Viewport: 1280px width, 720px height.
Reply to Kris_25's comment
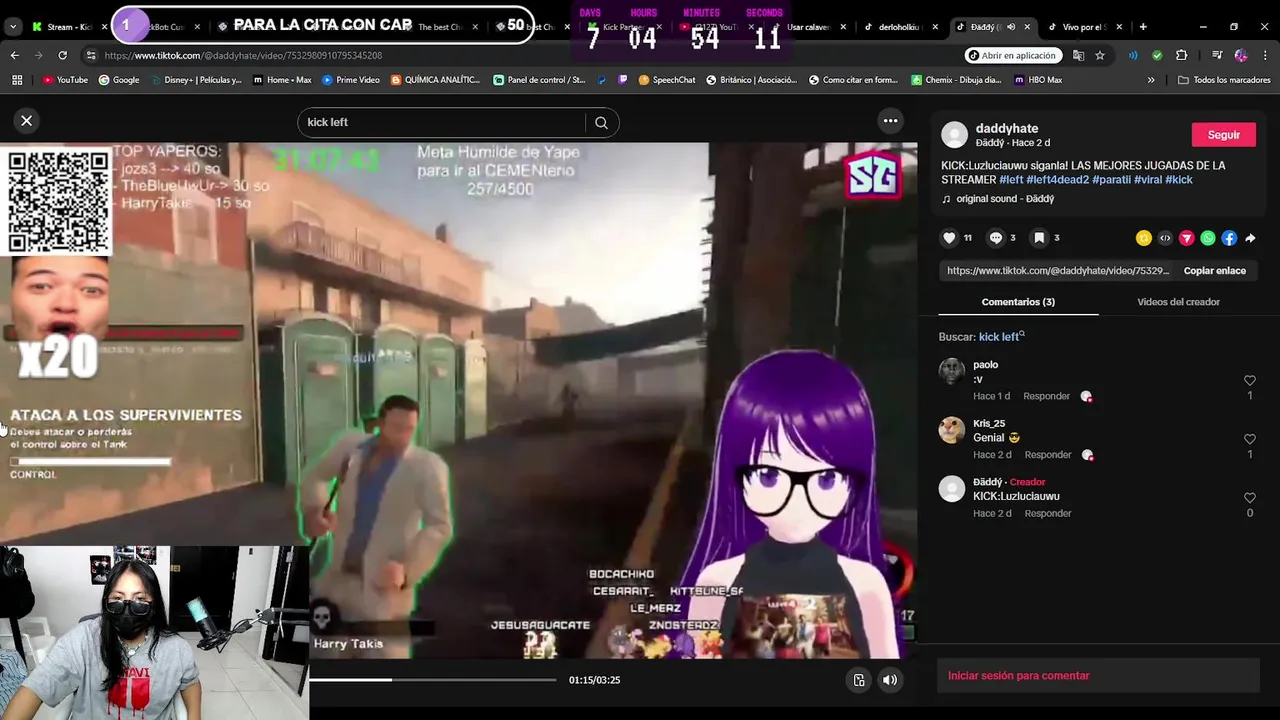(1048, 455)
